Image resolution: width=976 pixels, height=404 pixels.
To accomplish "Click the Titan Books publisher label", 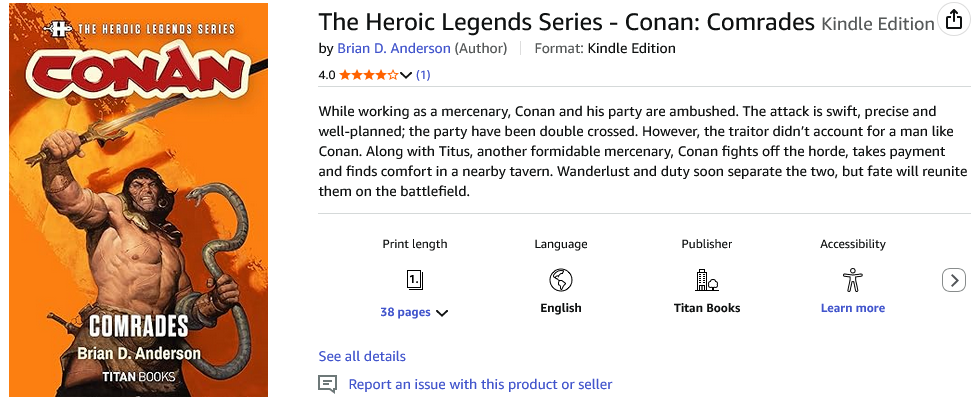I will pos(706,308).
